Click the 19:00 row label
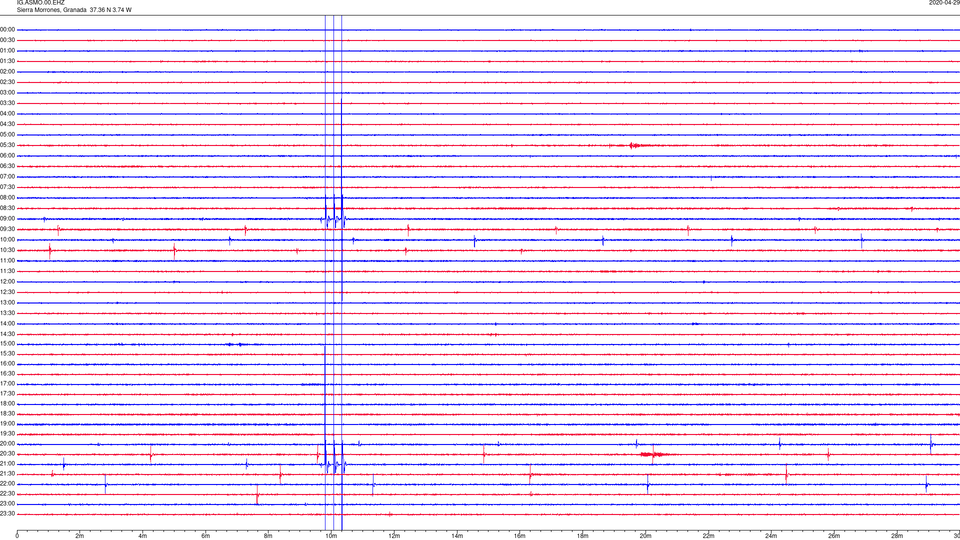The image size is (960, 540). click(x=7, y=424)
